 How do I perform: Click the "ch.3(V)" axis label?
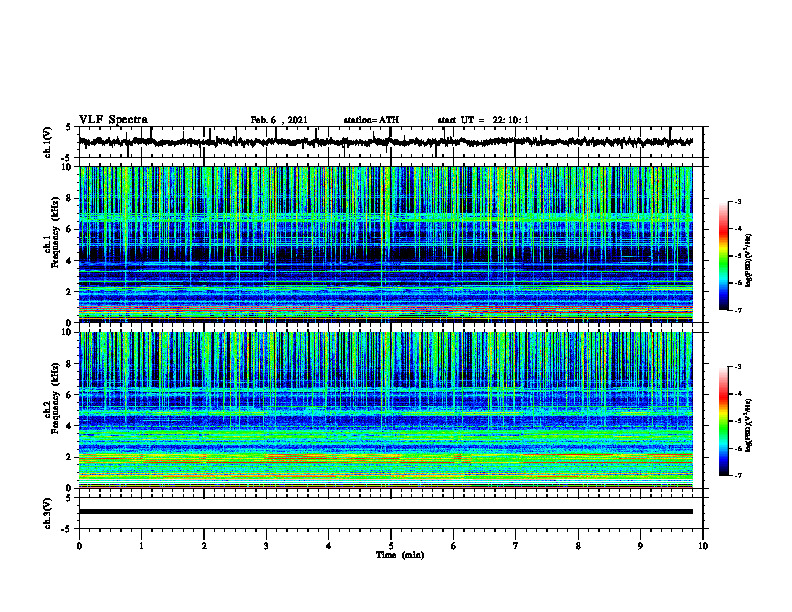pyautogui.click(x=47, y=513)
